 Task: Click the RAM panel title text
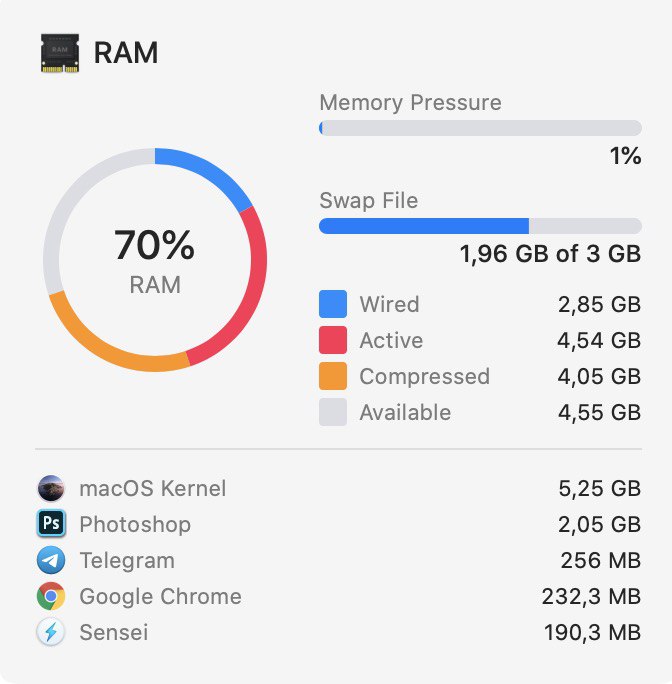click(x=126, y=53)
